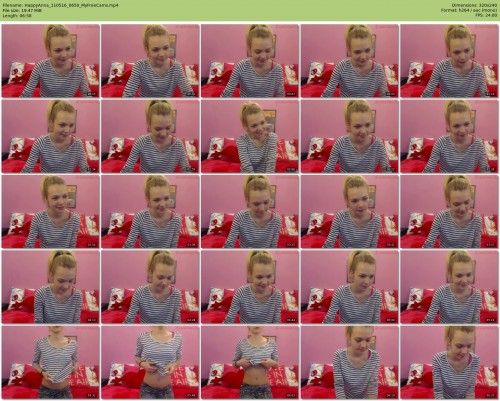Select the fourth thumbnail in the bottom row
The height and width of the screenshot is (401, 500).
click(349, 362)
